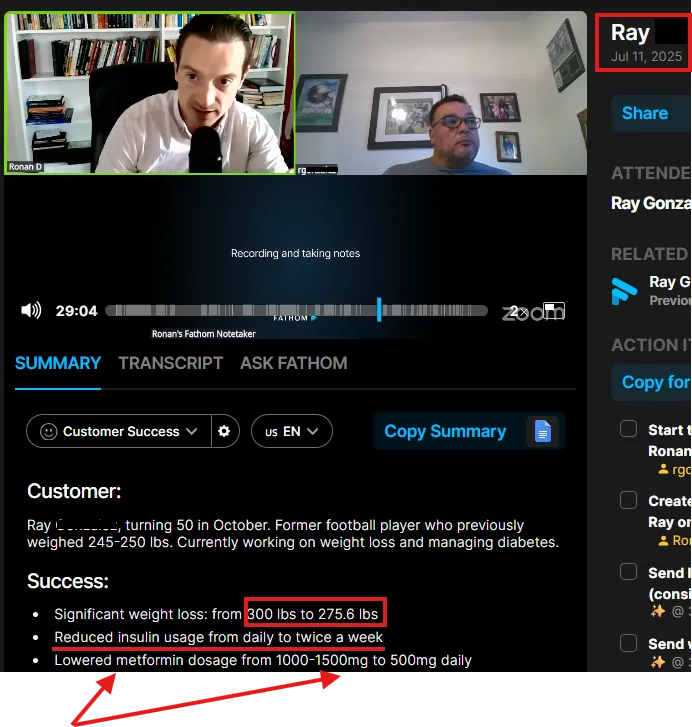Open the Customer Success template dropdown
This screenshot has height=727, width=692.
[119, 431]
